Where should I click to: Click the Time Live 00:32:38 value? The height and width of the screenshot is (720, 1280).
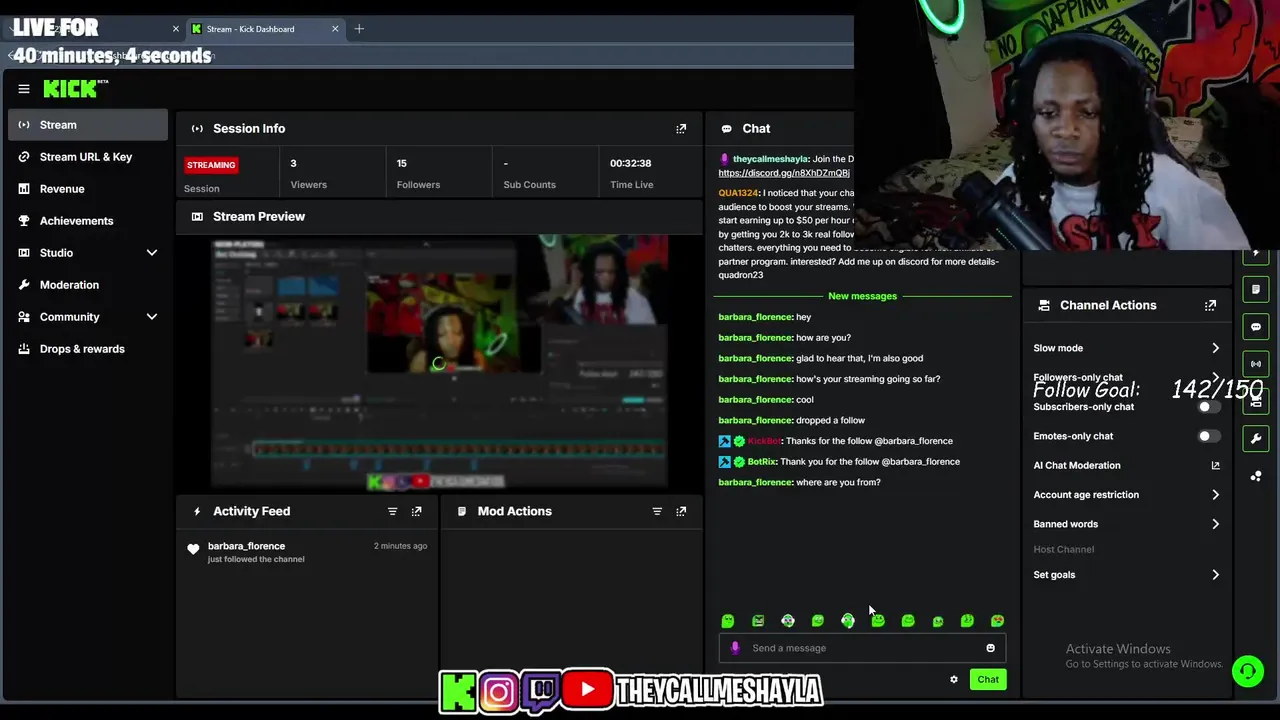click(x=631, y=163)
